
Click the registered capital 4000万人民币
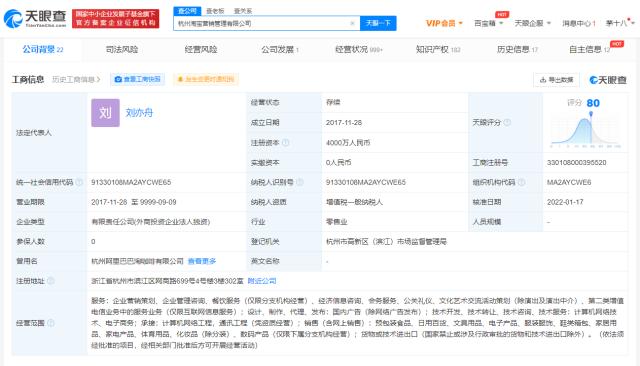pyautogui.click(x=348, y=142)
